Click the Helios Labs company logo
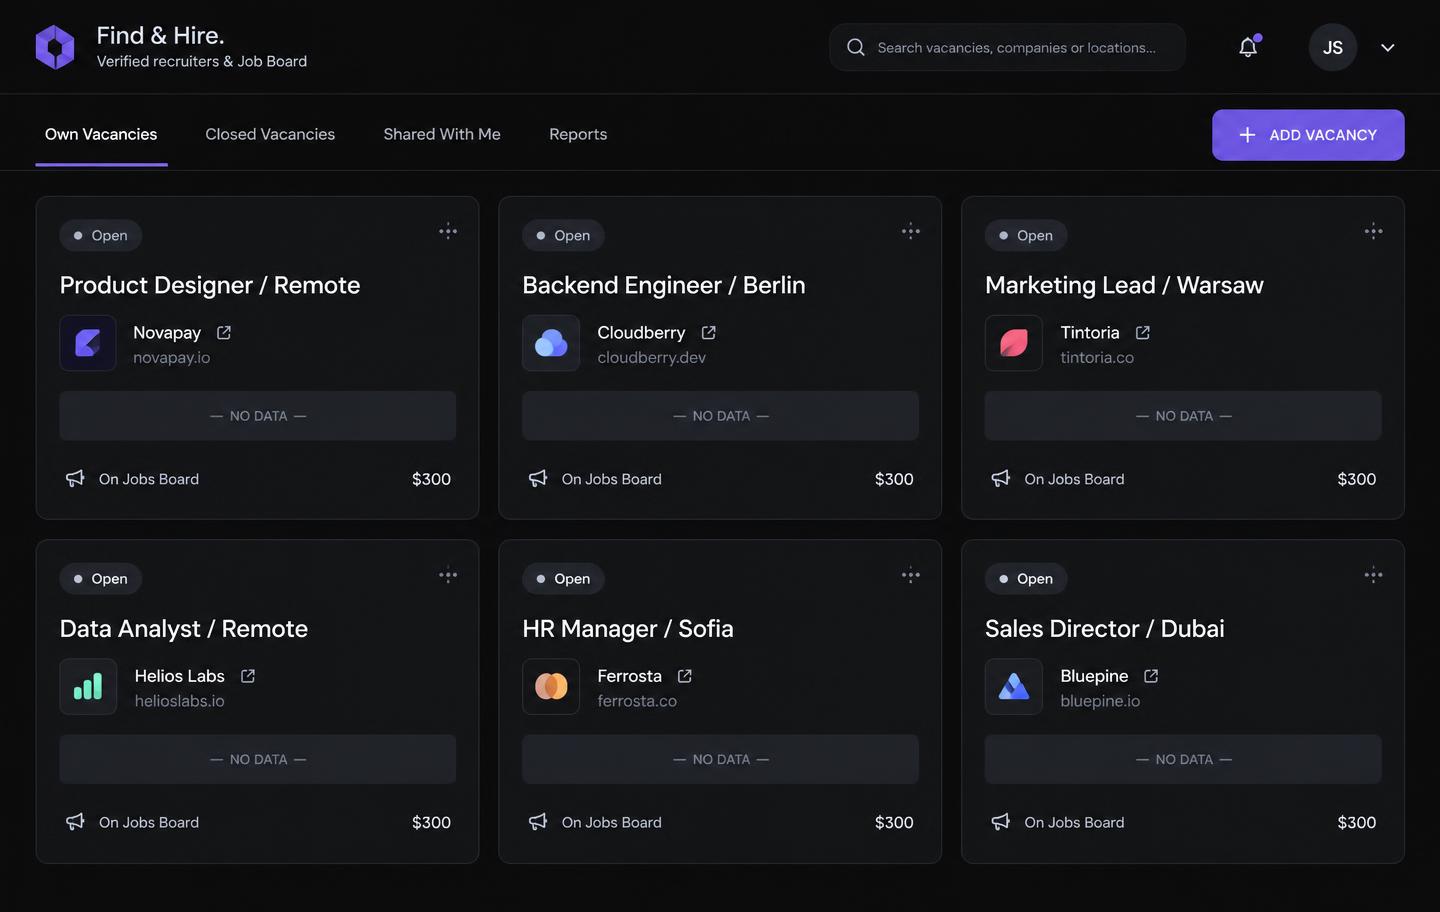 point(88,687)
